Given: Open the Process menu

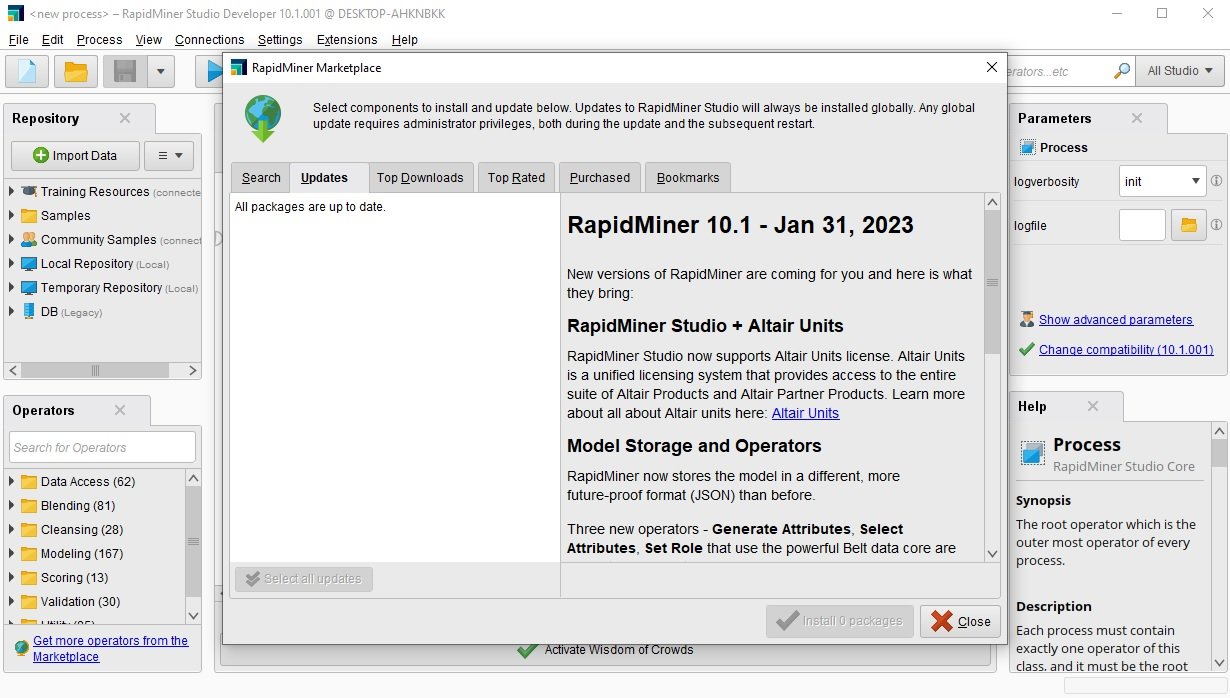Looking at the screenshot, I should point(99,39).
